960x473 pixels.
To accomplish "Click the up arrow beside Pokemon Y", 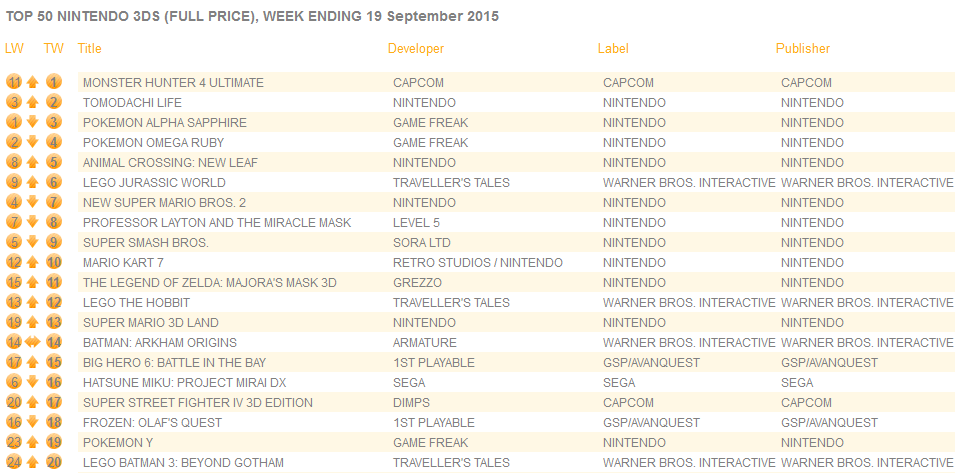I will (x=33, y=442).
